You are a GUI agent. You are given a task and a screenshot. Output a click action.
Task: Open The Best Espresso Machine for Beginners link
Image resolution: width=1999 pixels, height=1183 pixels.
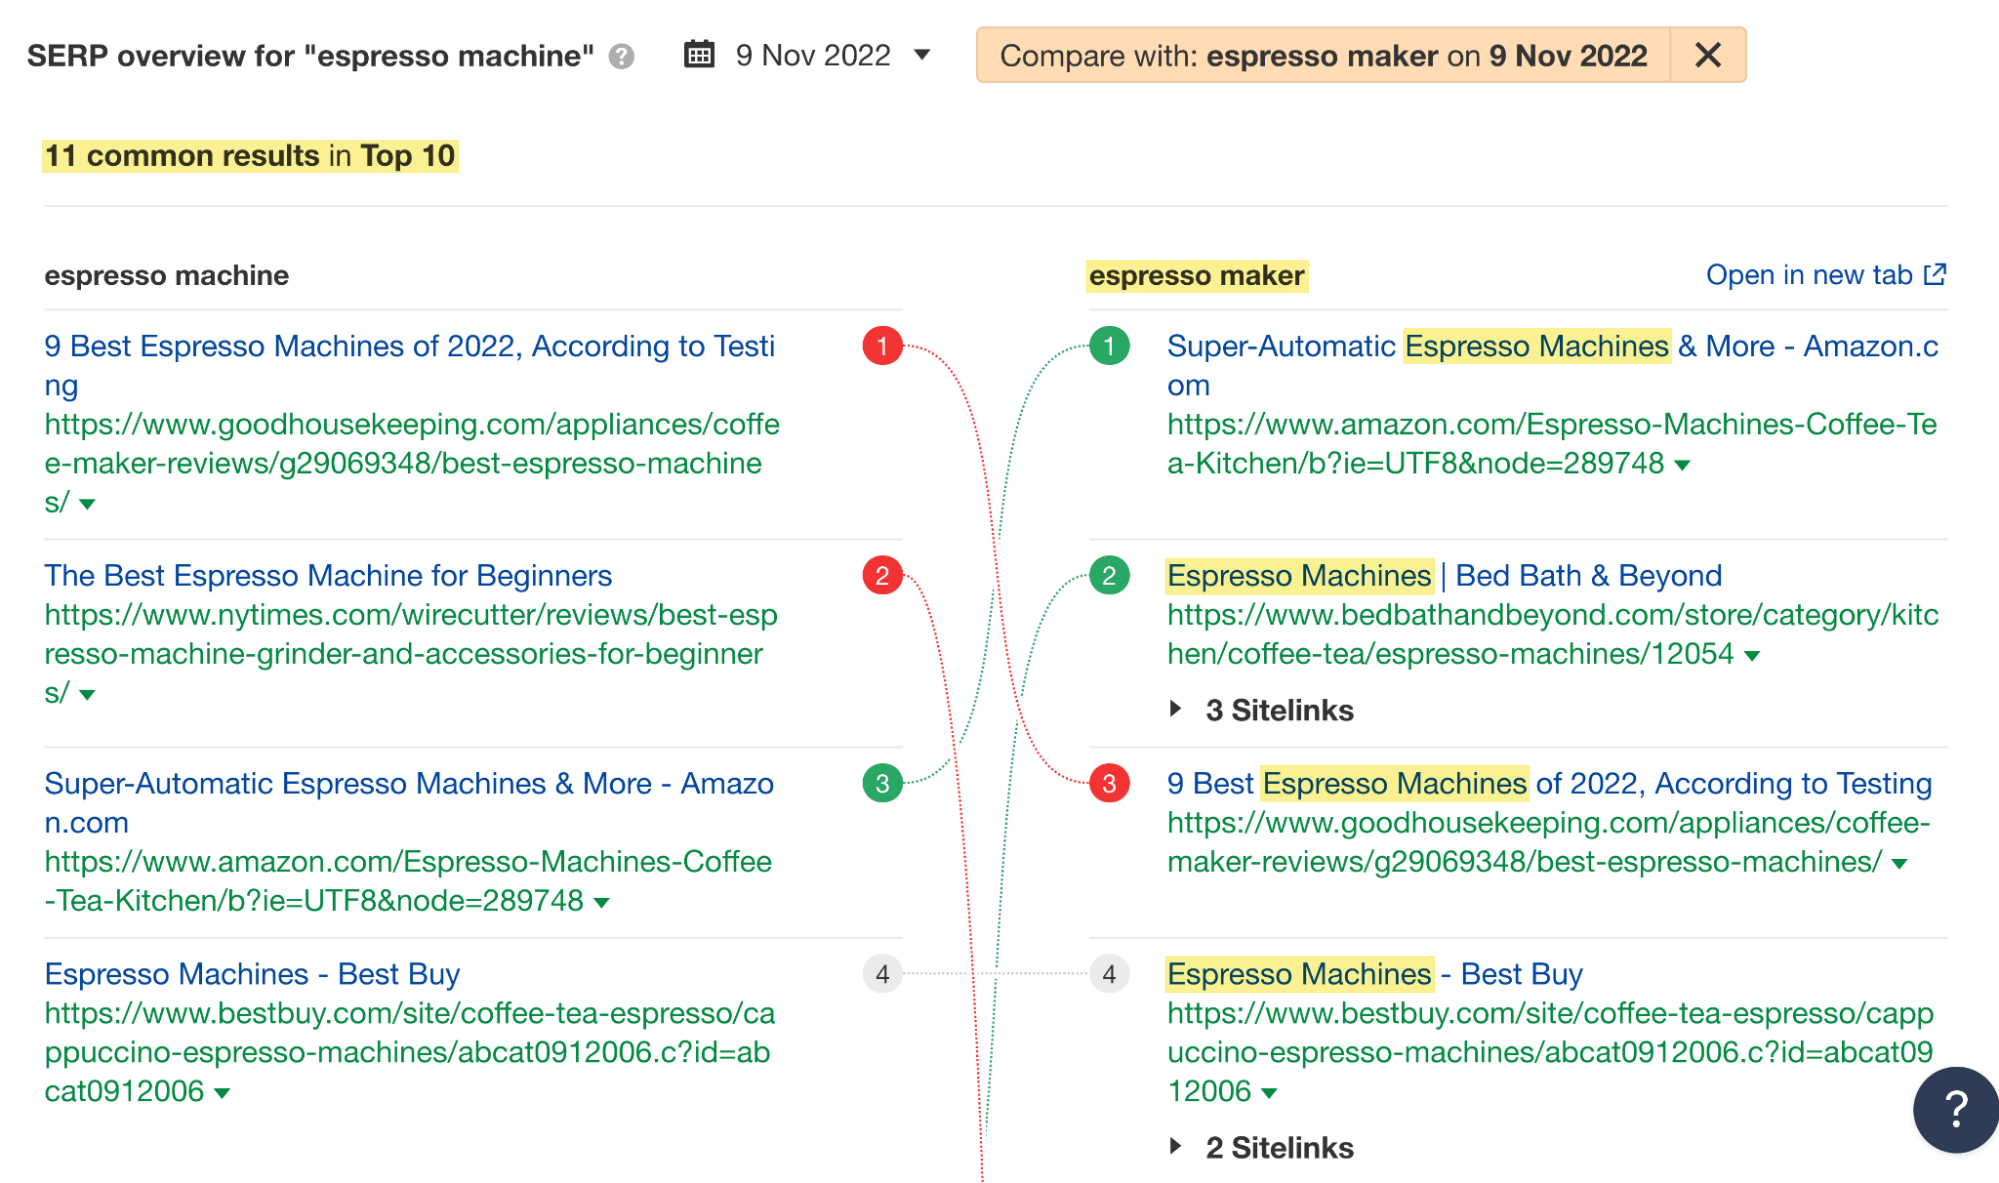[328, 576]
